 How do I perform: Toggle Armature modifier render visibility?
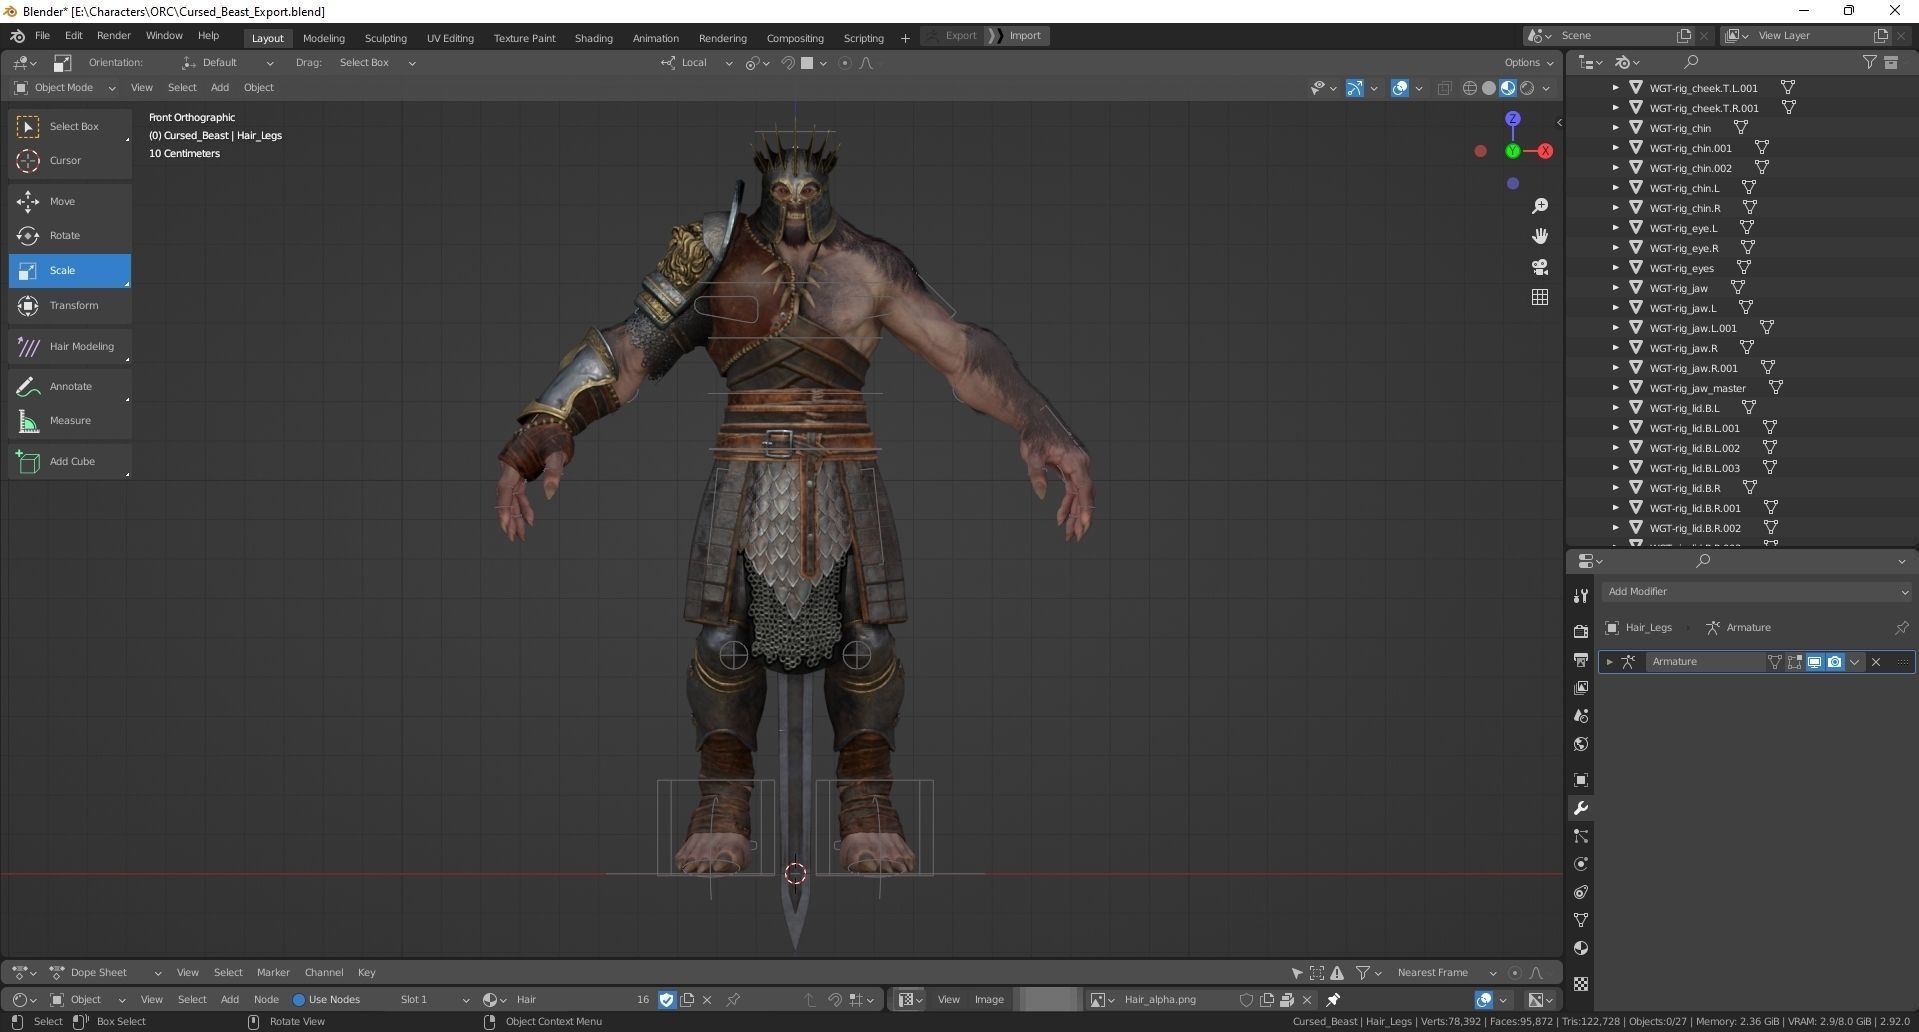tap(1834, 662)
